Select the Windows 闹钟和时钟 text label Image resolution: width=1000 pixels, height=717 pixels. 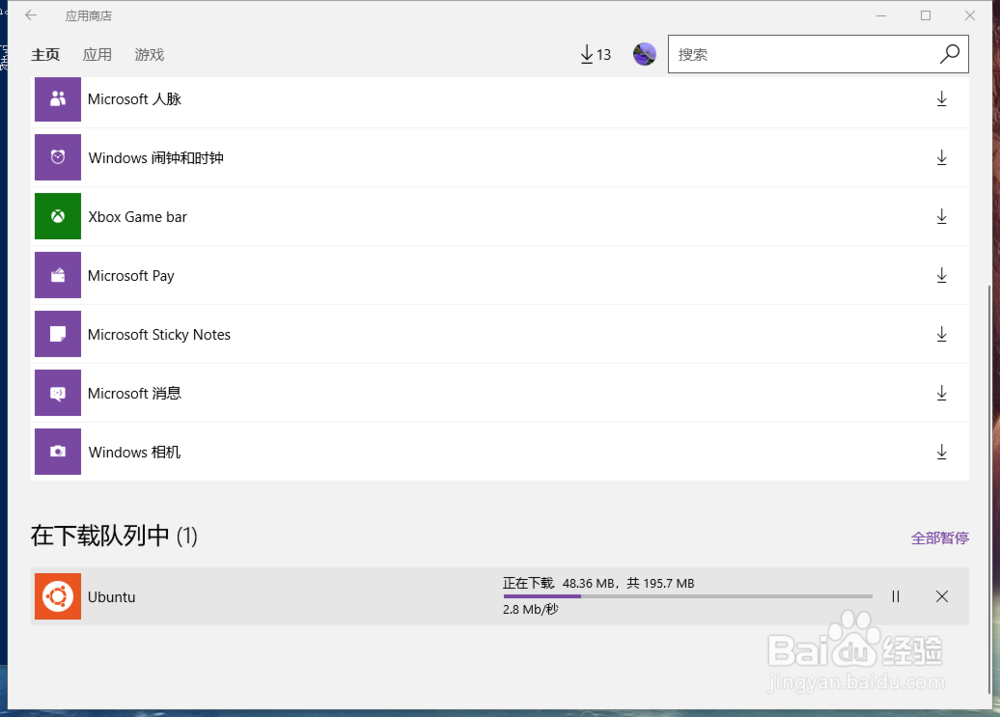[x=156, y=158]
